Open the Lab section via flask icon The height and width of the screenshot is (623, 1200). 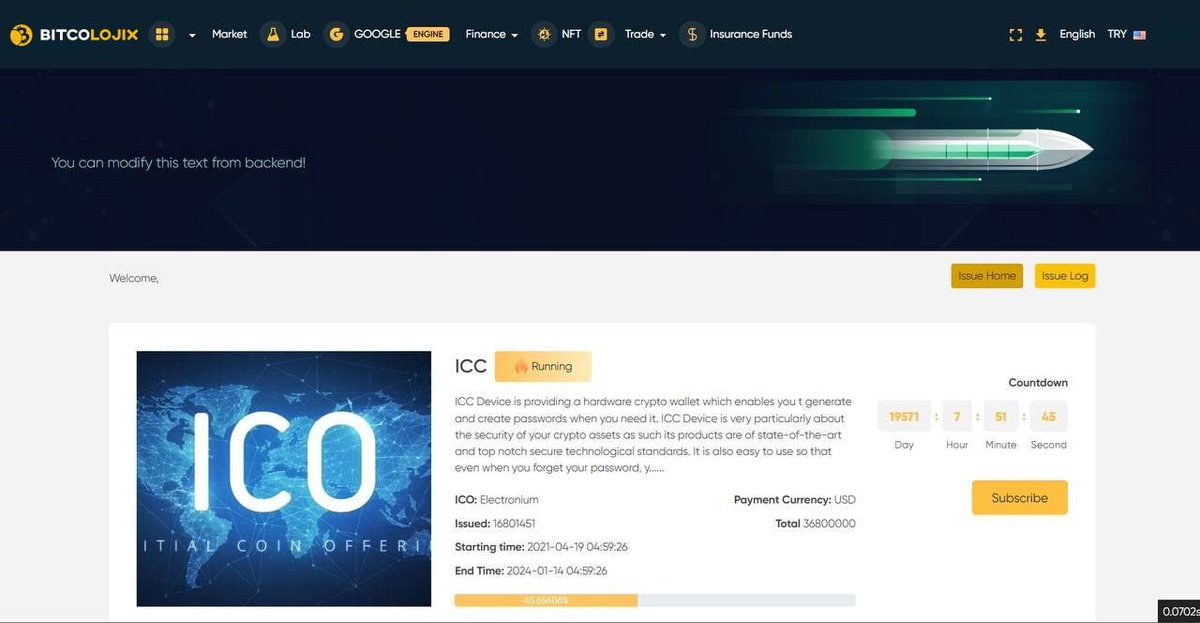(272, 33)
